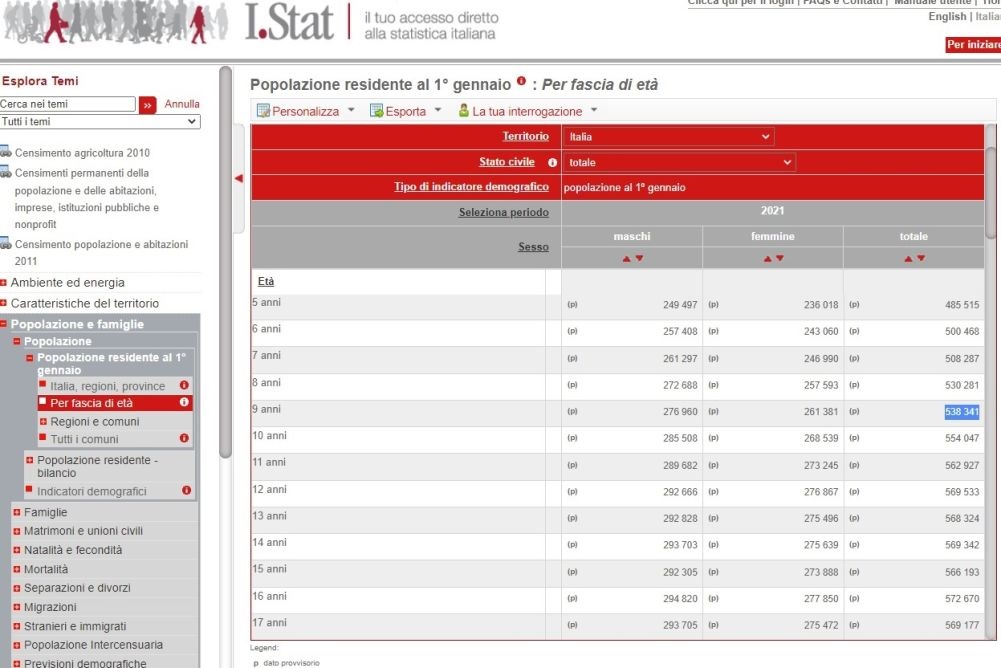
Task: Open Tutti i temi dropdown
Action: click(x=100, y=122)
